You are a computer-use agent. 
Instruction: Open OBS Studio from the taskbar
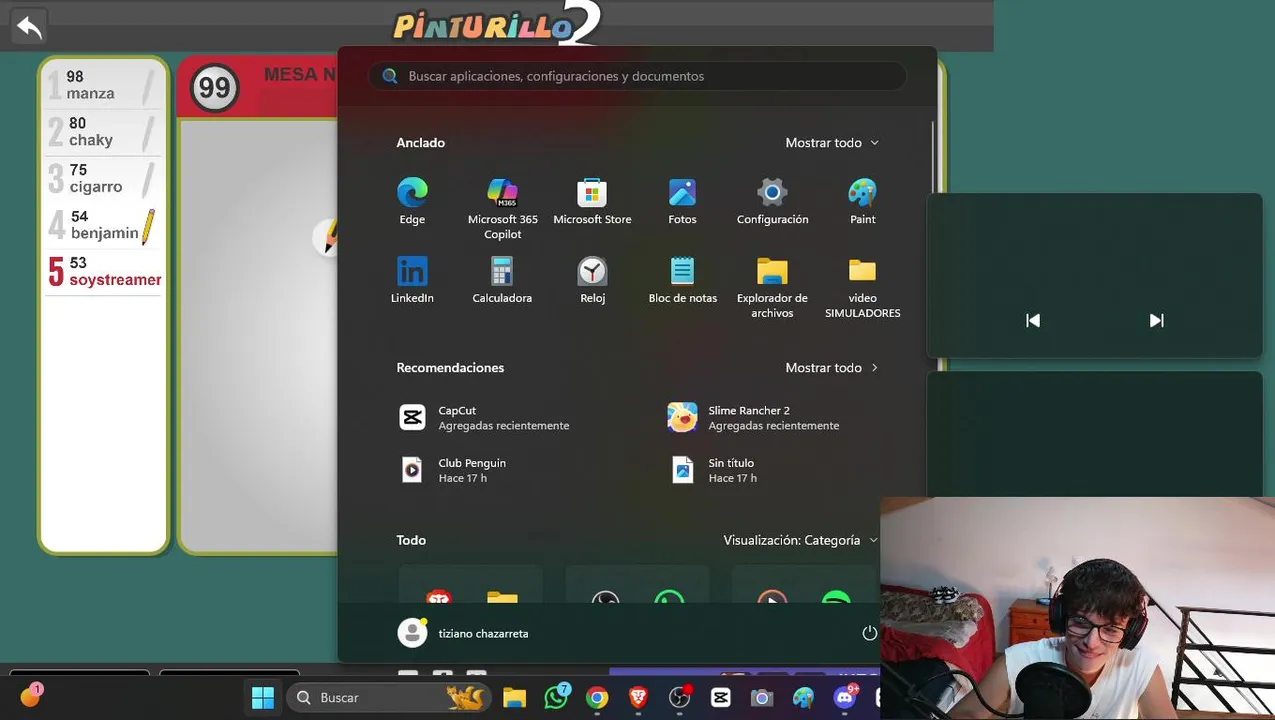click(x=680, y=698)
